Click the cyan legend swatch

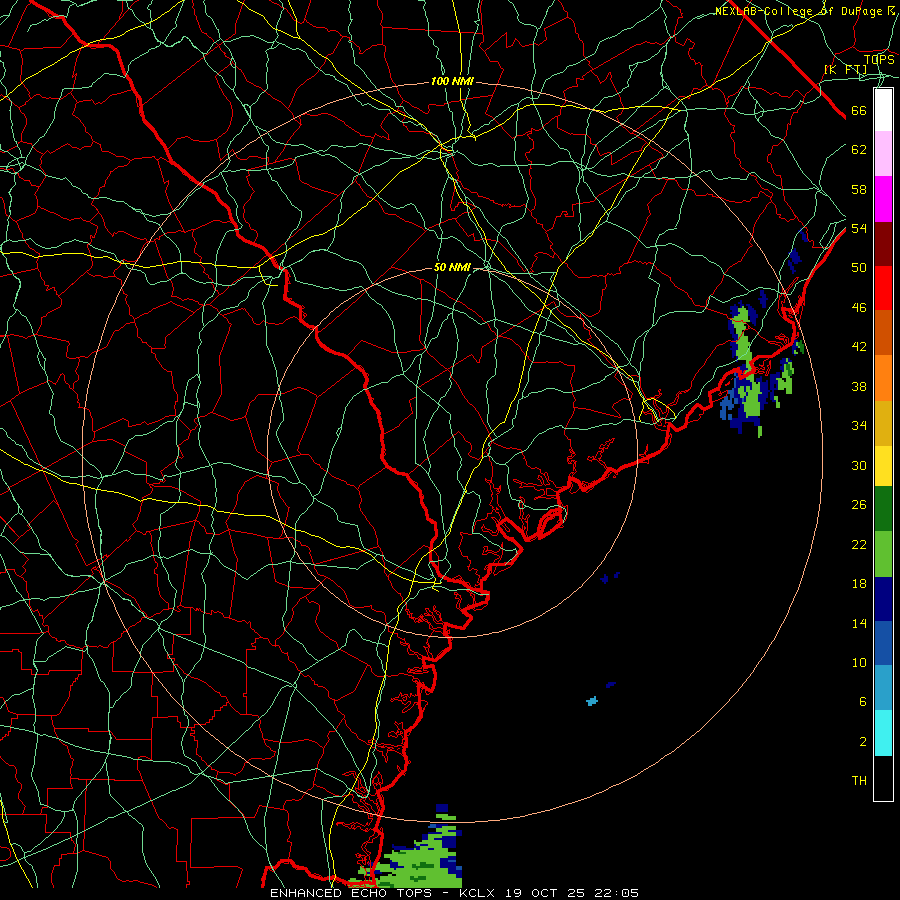pos(883,733)
